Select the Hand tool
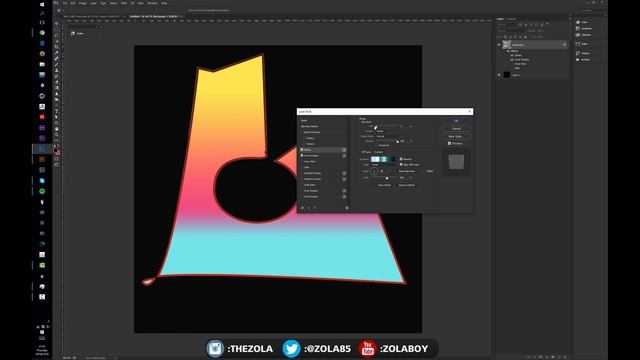The height and width of the screenshot is (360, 640). click(56, 129)
